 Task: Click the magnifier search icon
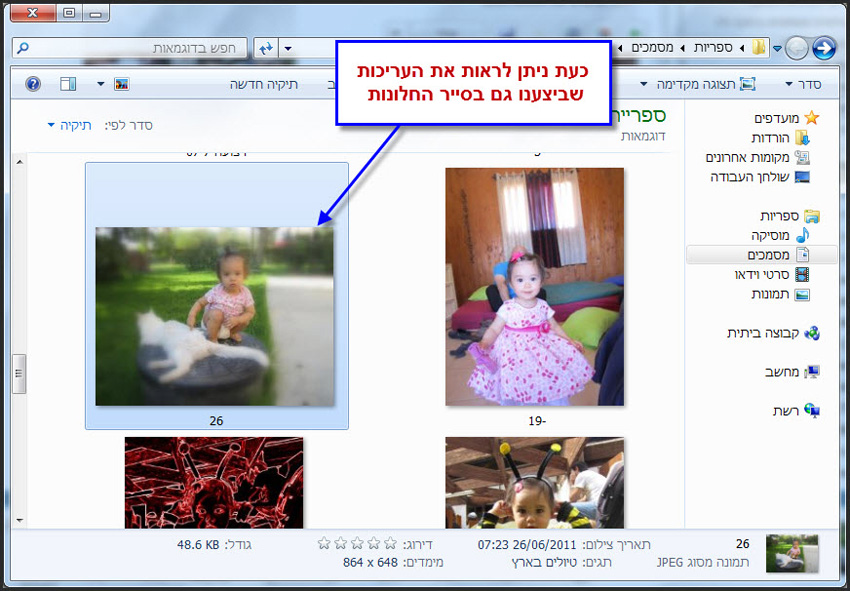[x=23, y=48]
